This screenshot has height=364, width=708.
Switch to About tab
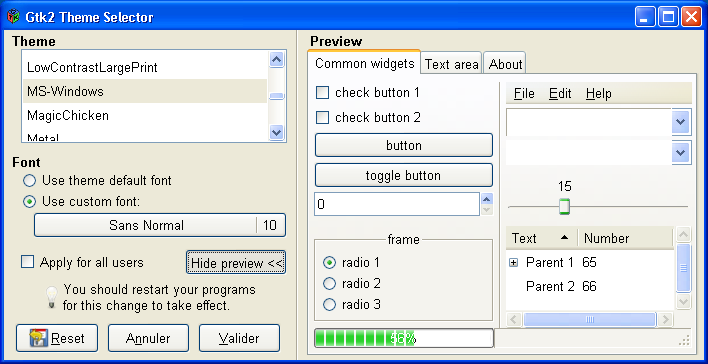[505, 64]
